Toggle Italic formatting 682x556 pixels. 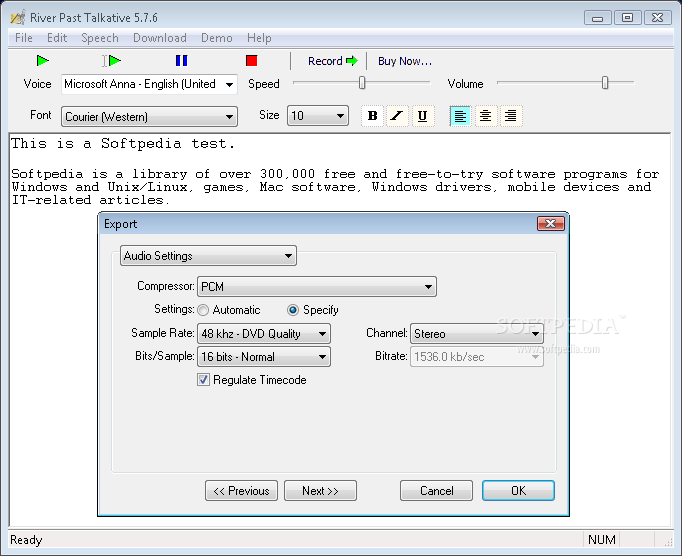(397, 116)
